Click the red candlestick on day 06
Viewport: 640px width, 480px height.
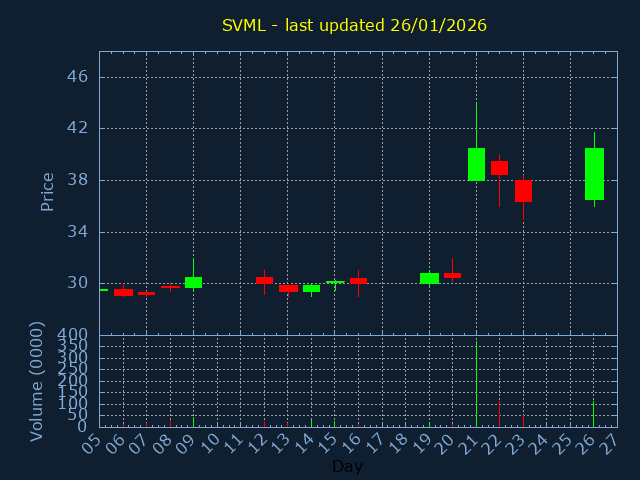[123, 292]
